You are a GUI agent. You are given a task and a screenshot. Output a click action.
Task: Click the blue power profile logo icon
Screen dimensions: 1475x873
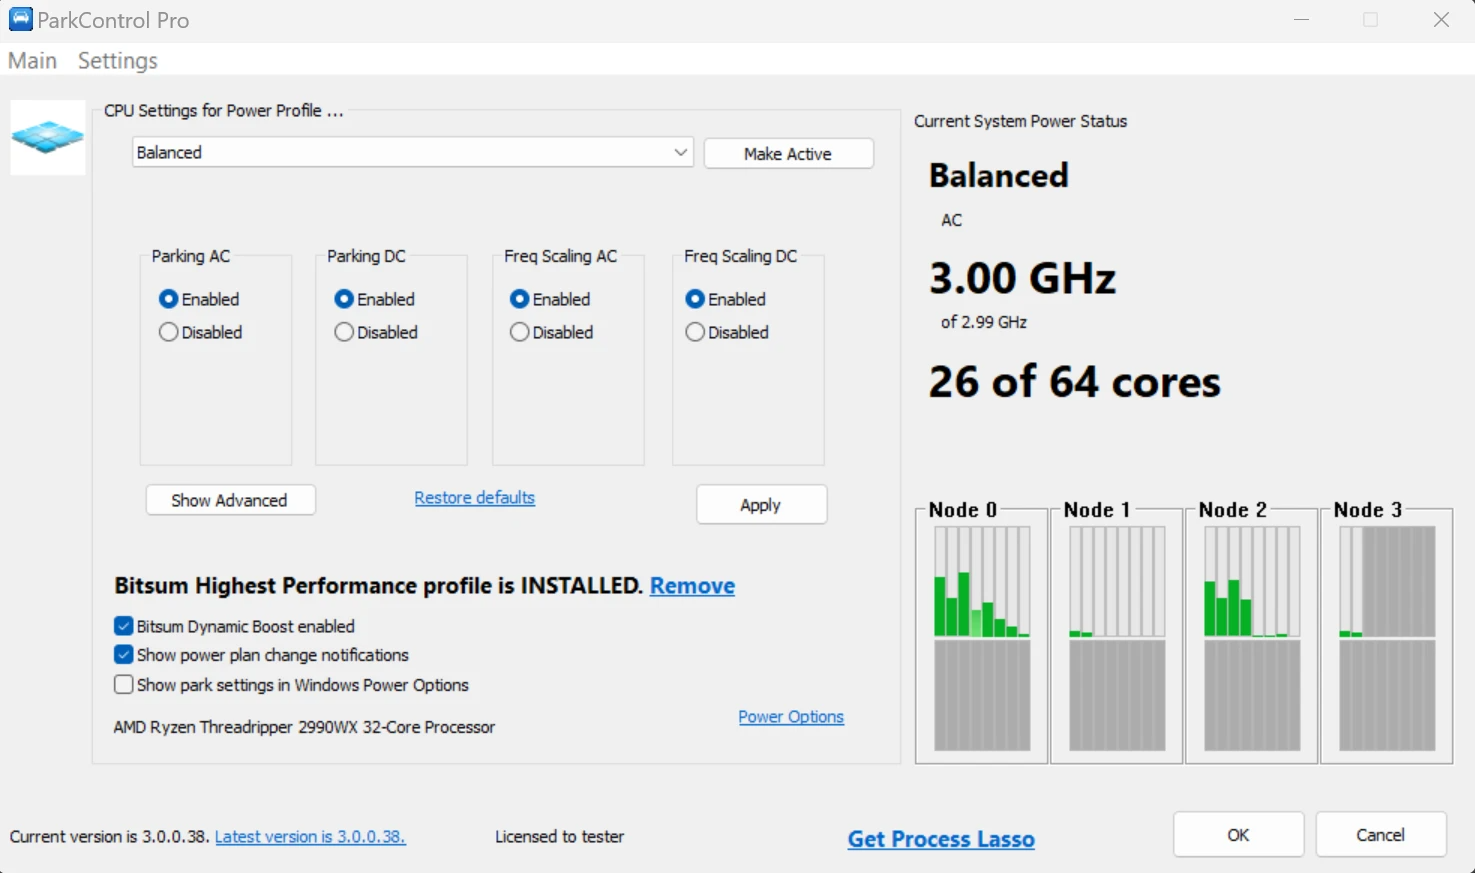[47, 137]
